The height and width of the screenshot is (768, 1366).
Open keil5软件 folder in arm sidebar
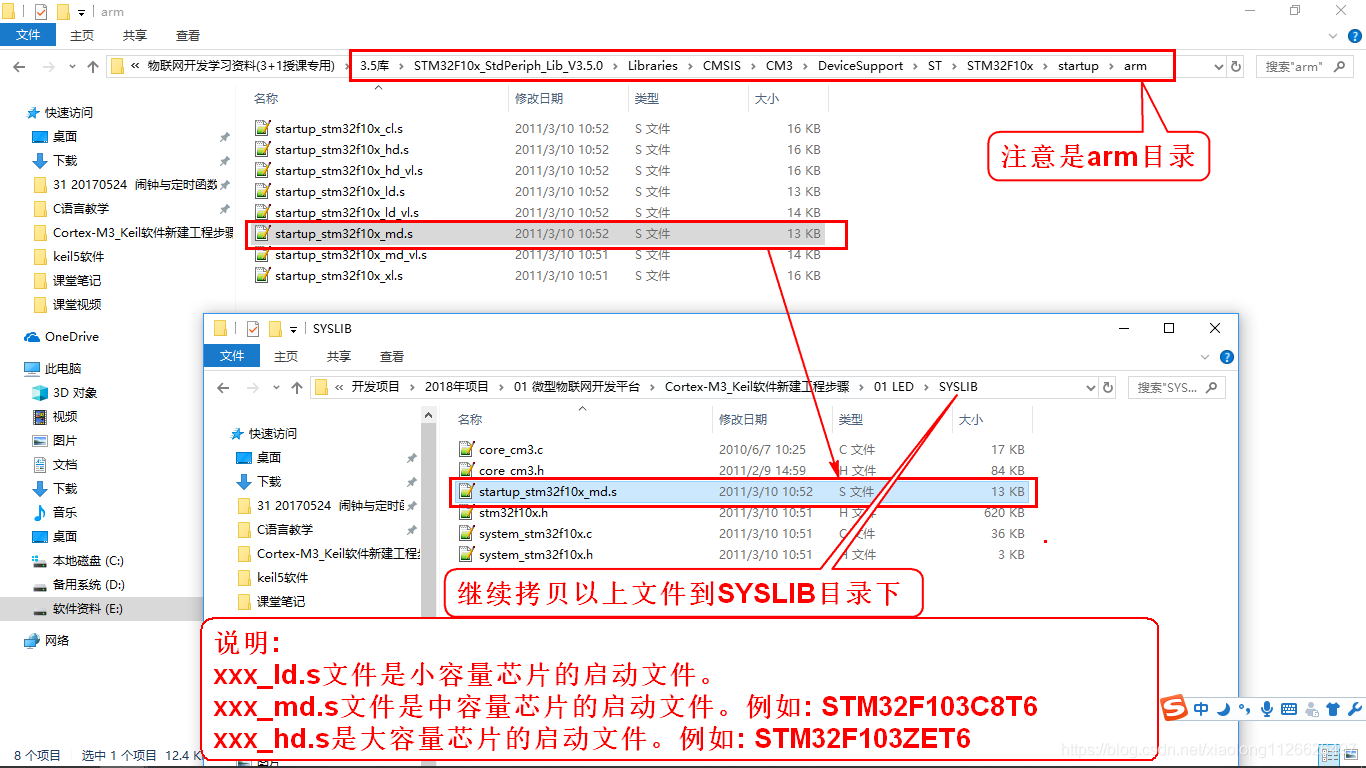coord(78,257)
